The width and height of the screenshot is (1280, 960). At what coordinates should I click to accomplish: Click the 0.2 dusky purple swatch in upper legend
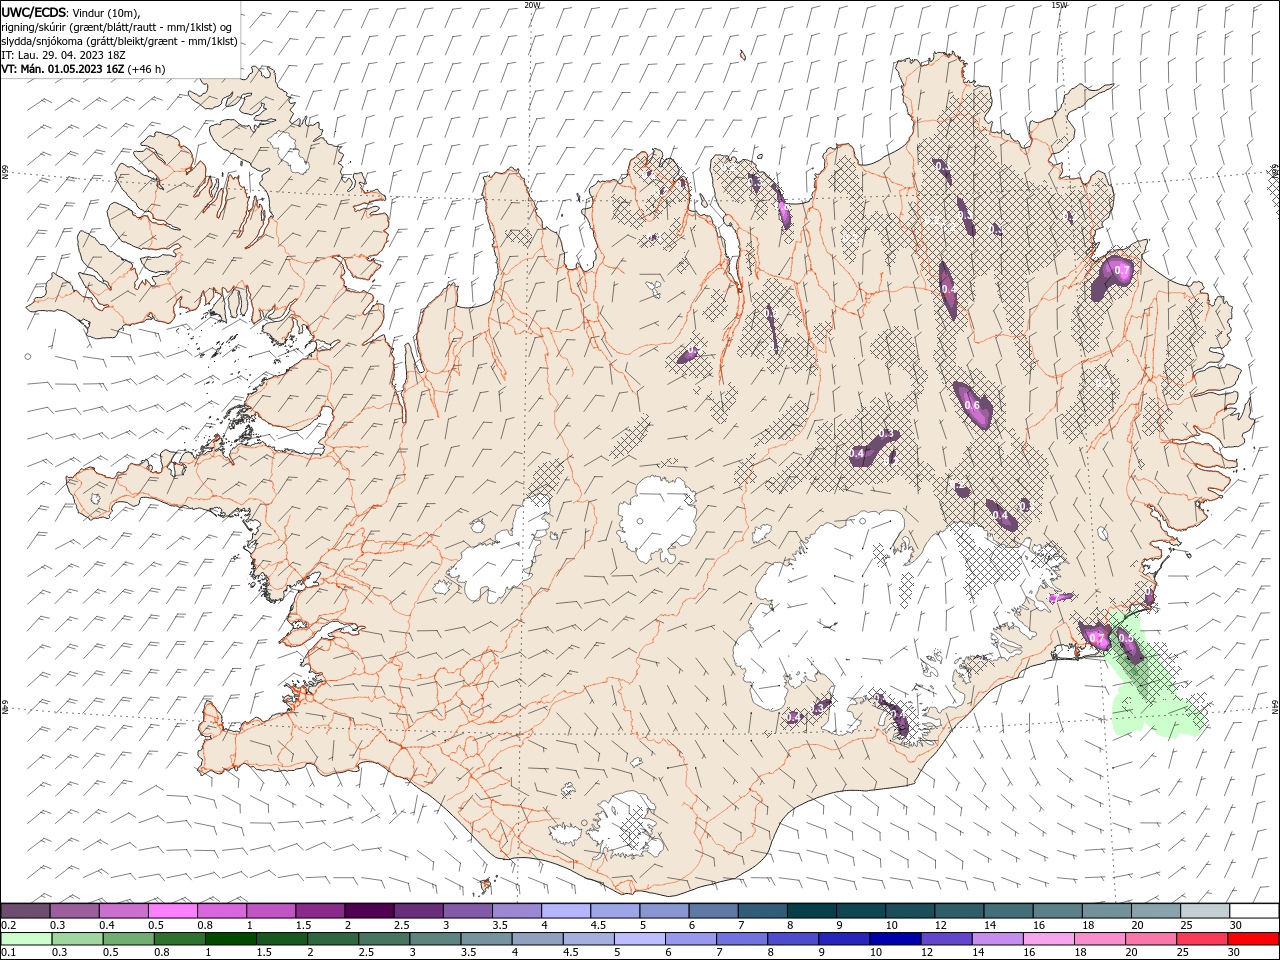point(26,910)
